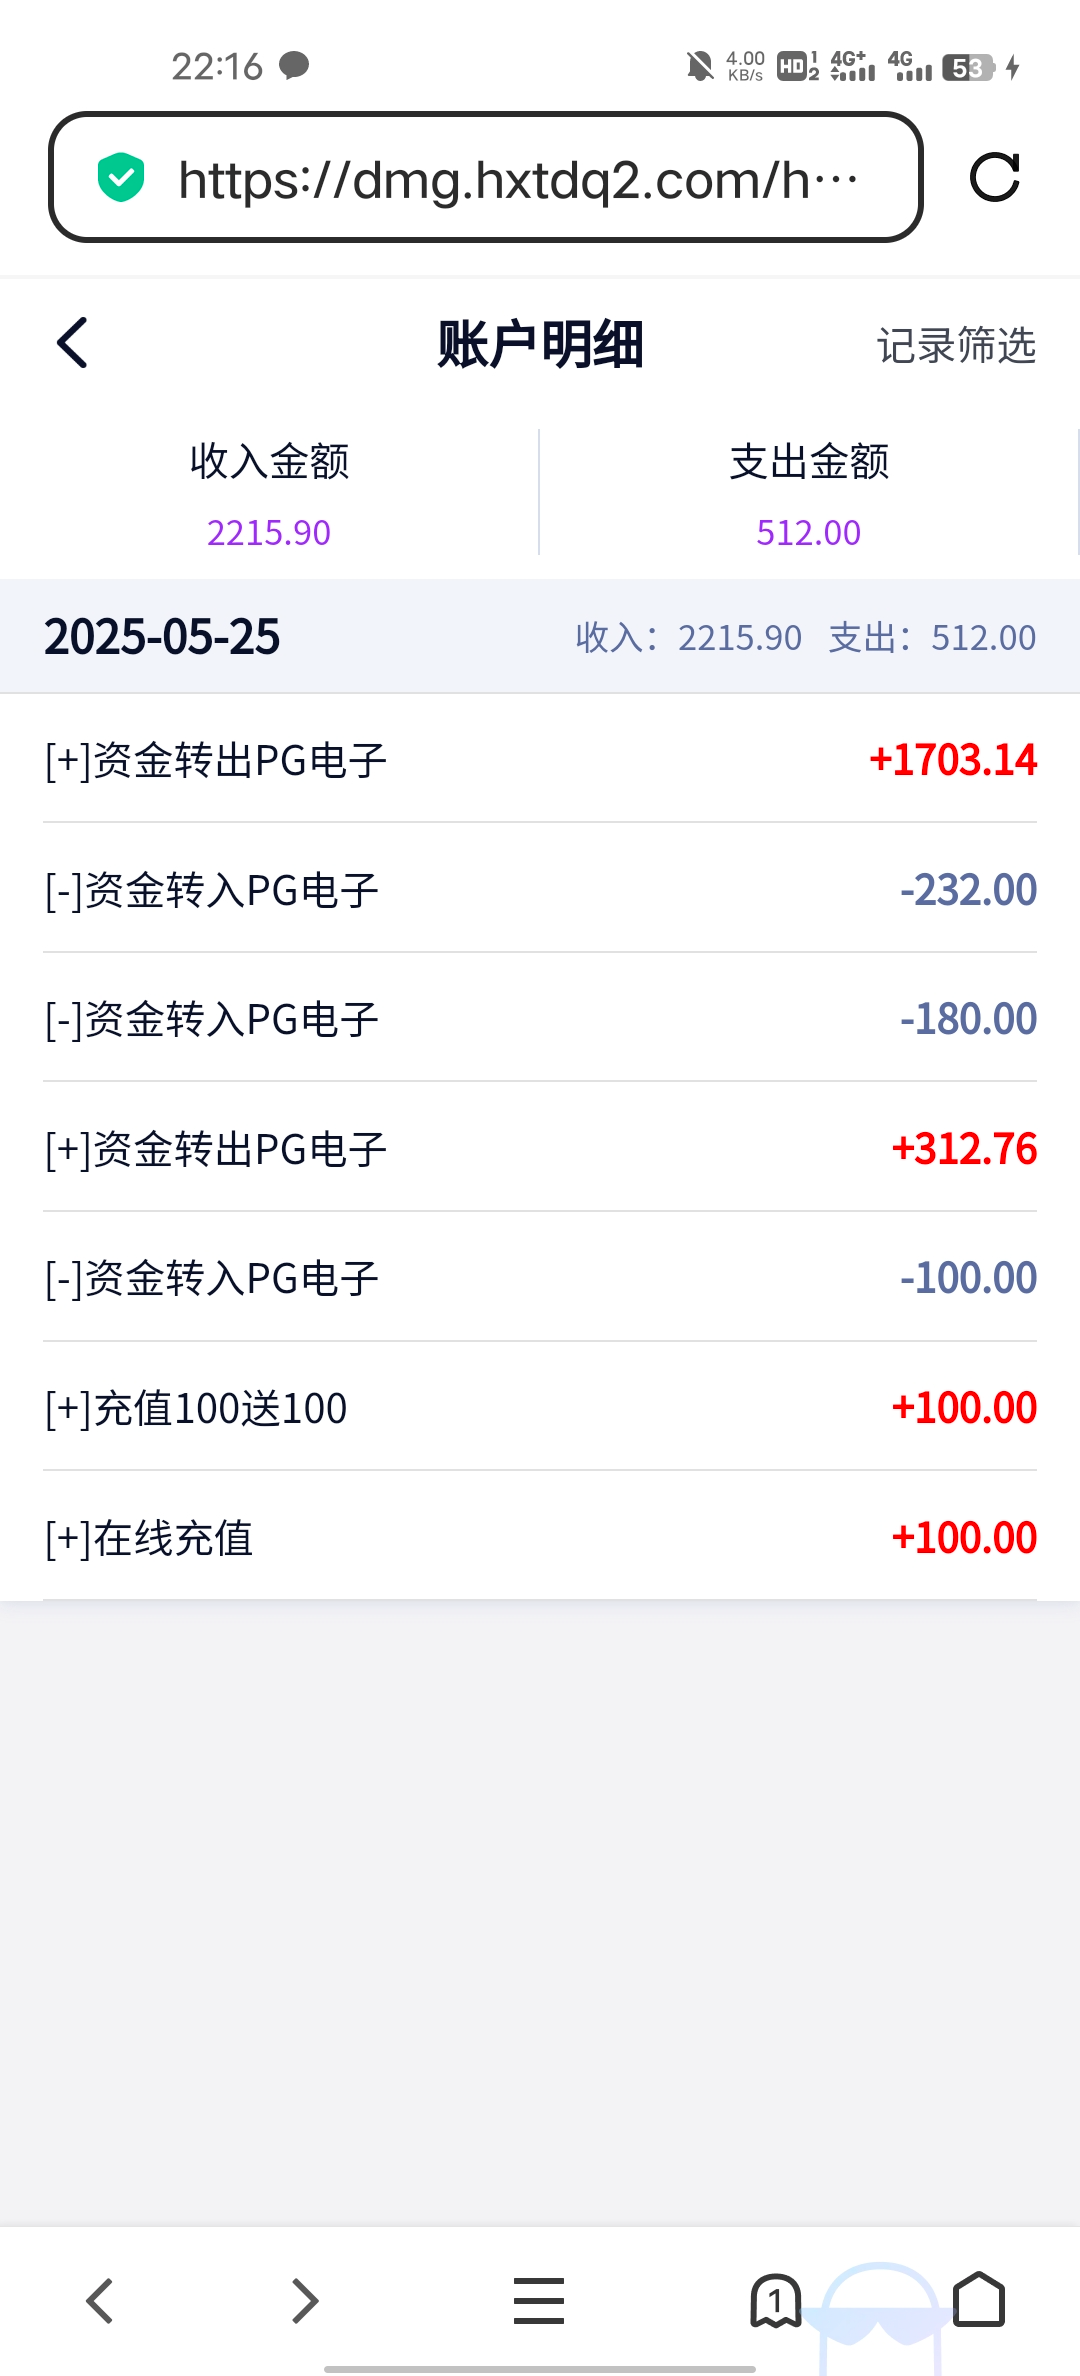
Task: Open the browser hamburger menu
Action: click(539, 2301)
